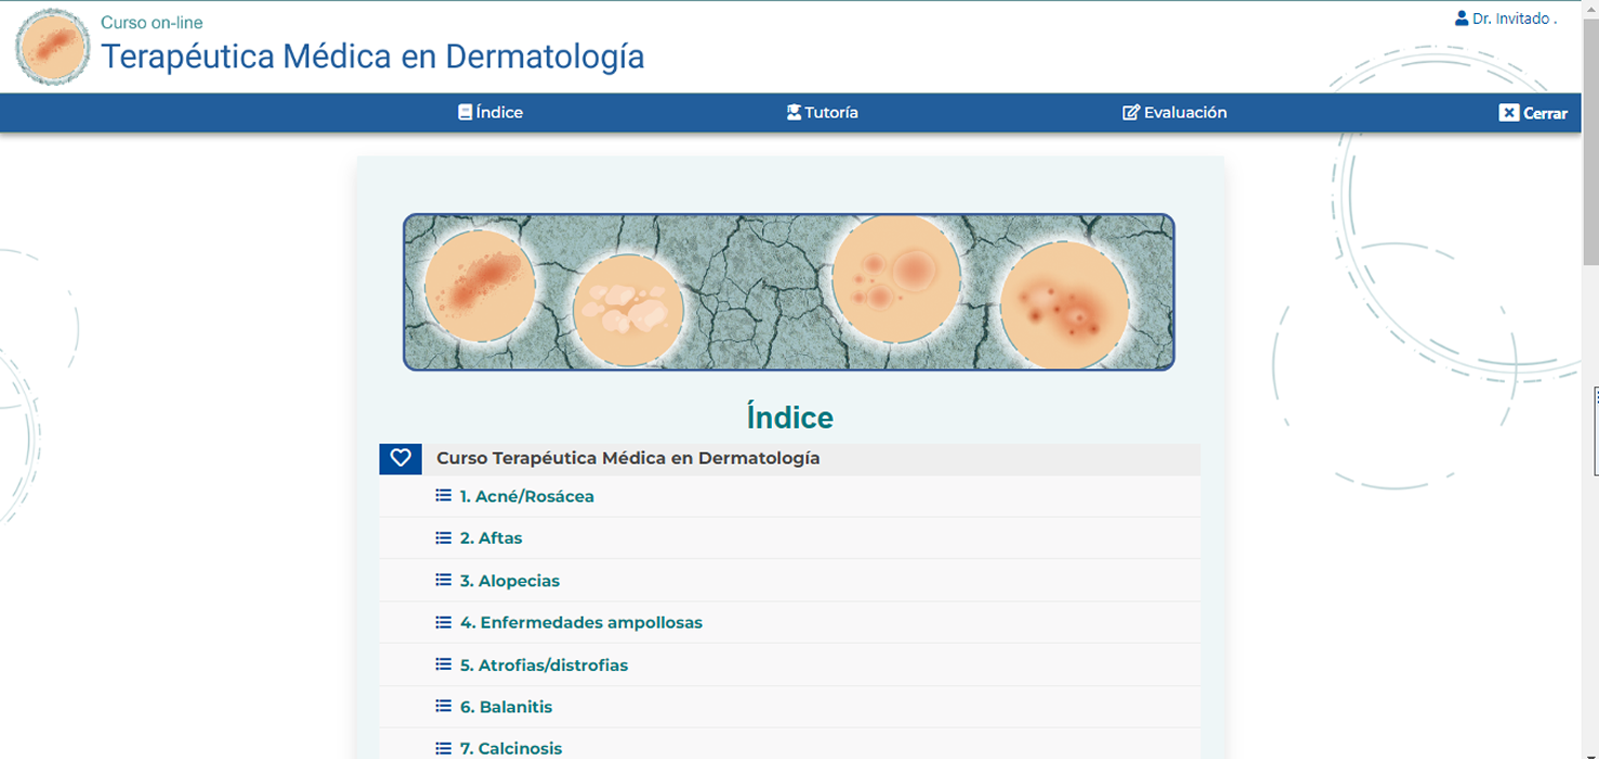Open chapter 7. Calcinosis
This screenshot has width=1599, height=759.
(510, 749)
